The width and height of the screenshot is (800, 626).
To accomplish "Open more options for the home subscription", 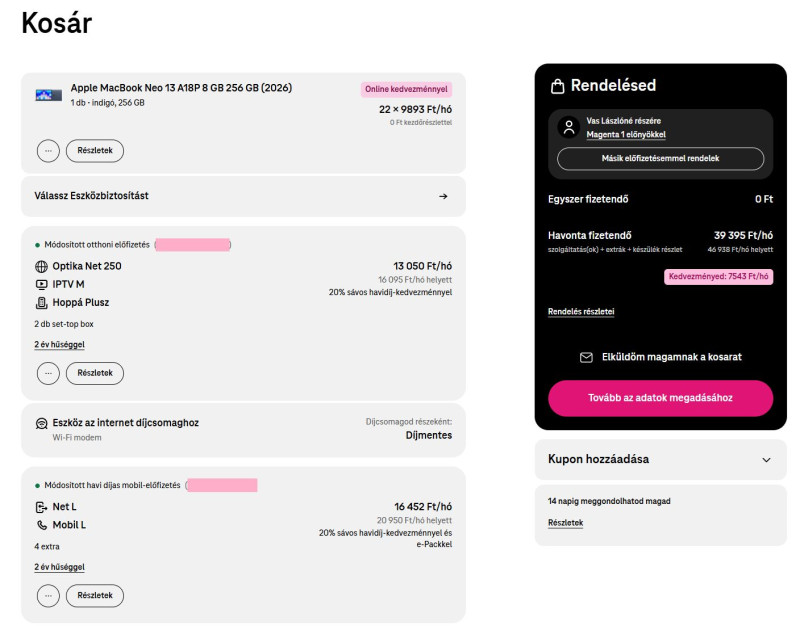I will (x=48, y=373).
